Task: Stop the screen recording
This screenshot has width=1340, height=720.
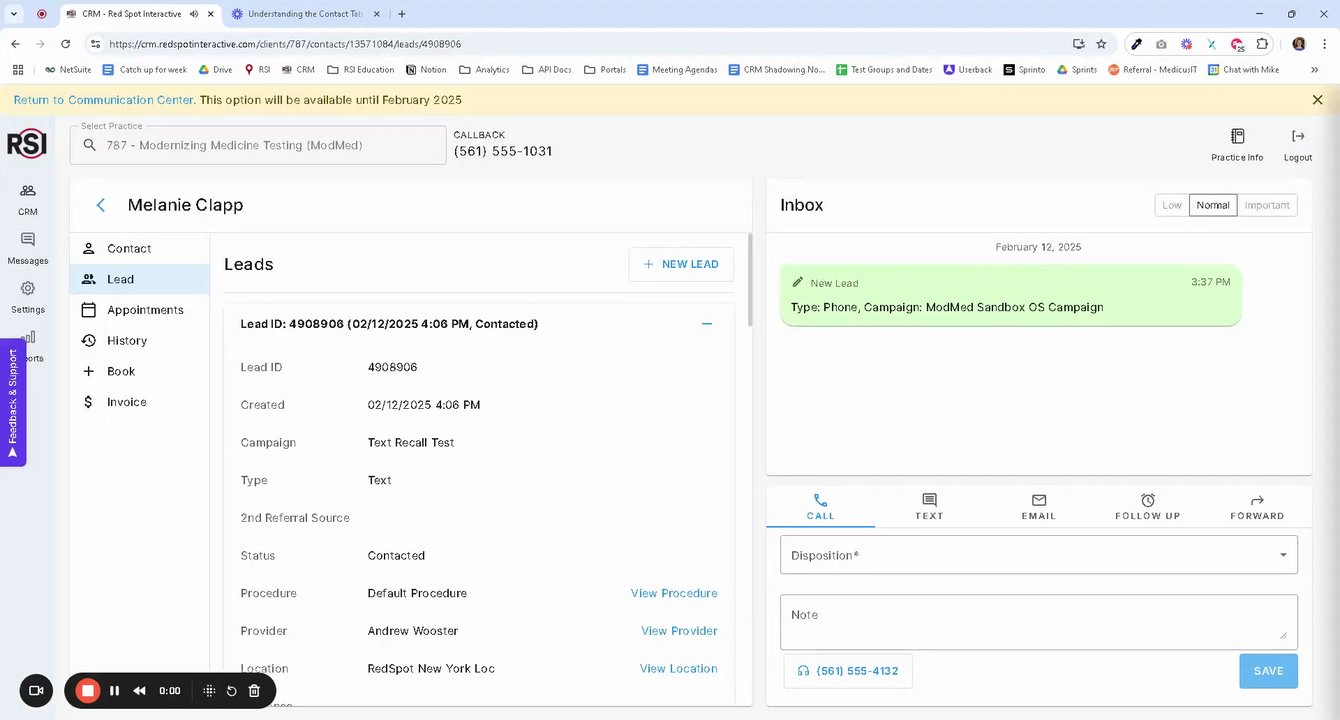Action: [x=88, y=691]
